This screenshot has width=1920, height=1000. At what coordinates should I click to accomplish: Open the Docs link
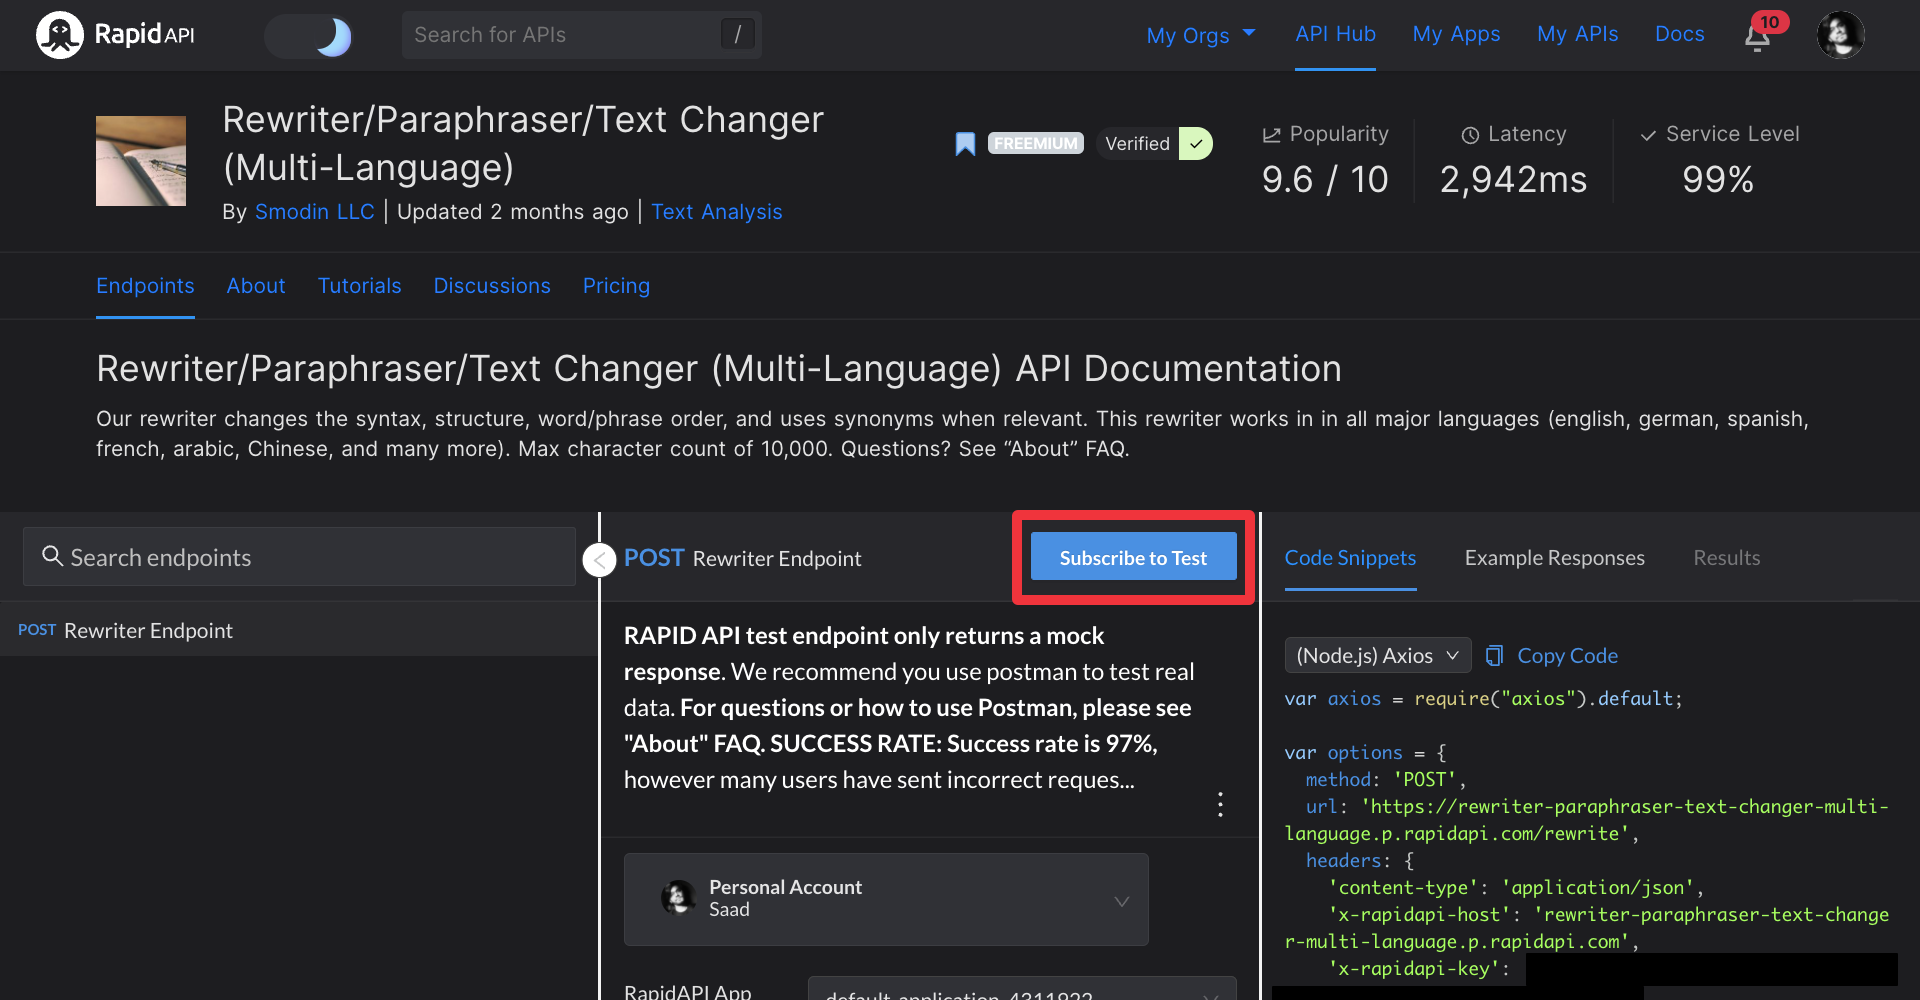click(1679, 34)
